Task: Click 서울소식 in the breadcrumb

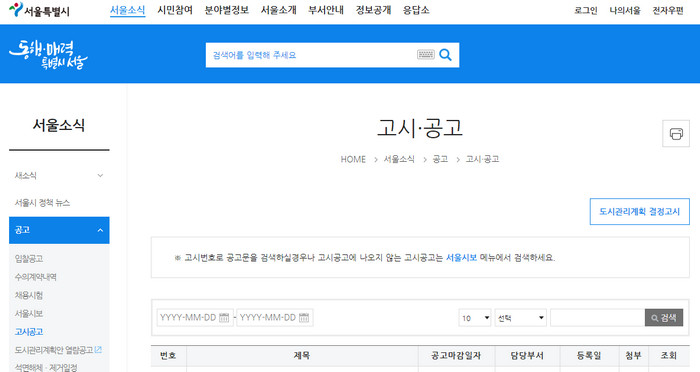Action: [x=399, y=159]
